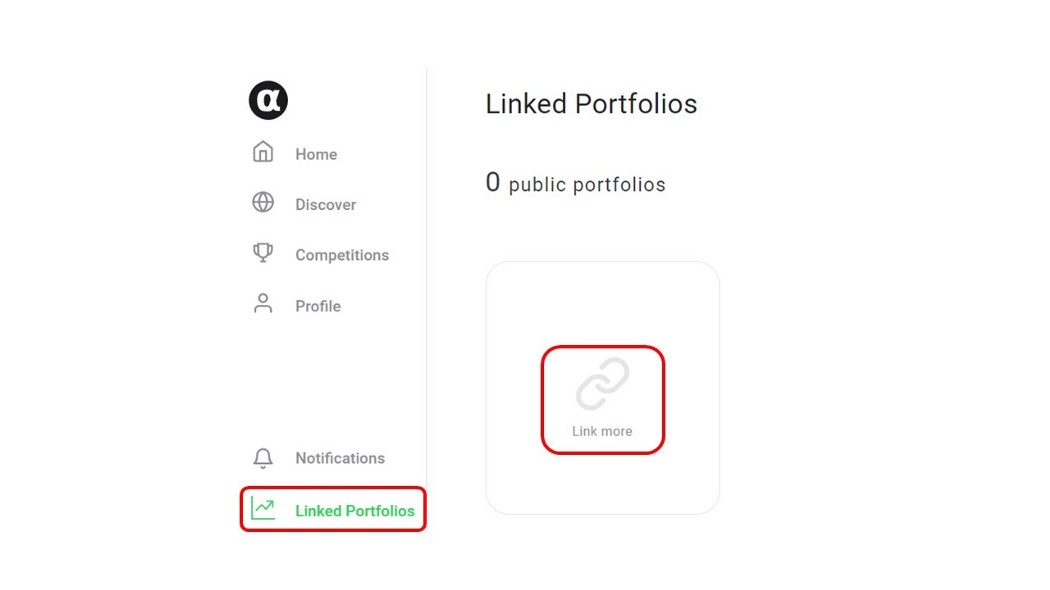This screenshot has height=590, width=1050.
Task: Open the Home menu item
Action: [316, 155]
